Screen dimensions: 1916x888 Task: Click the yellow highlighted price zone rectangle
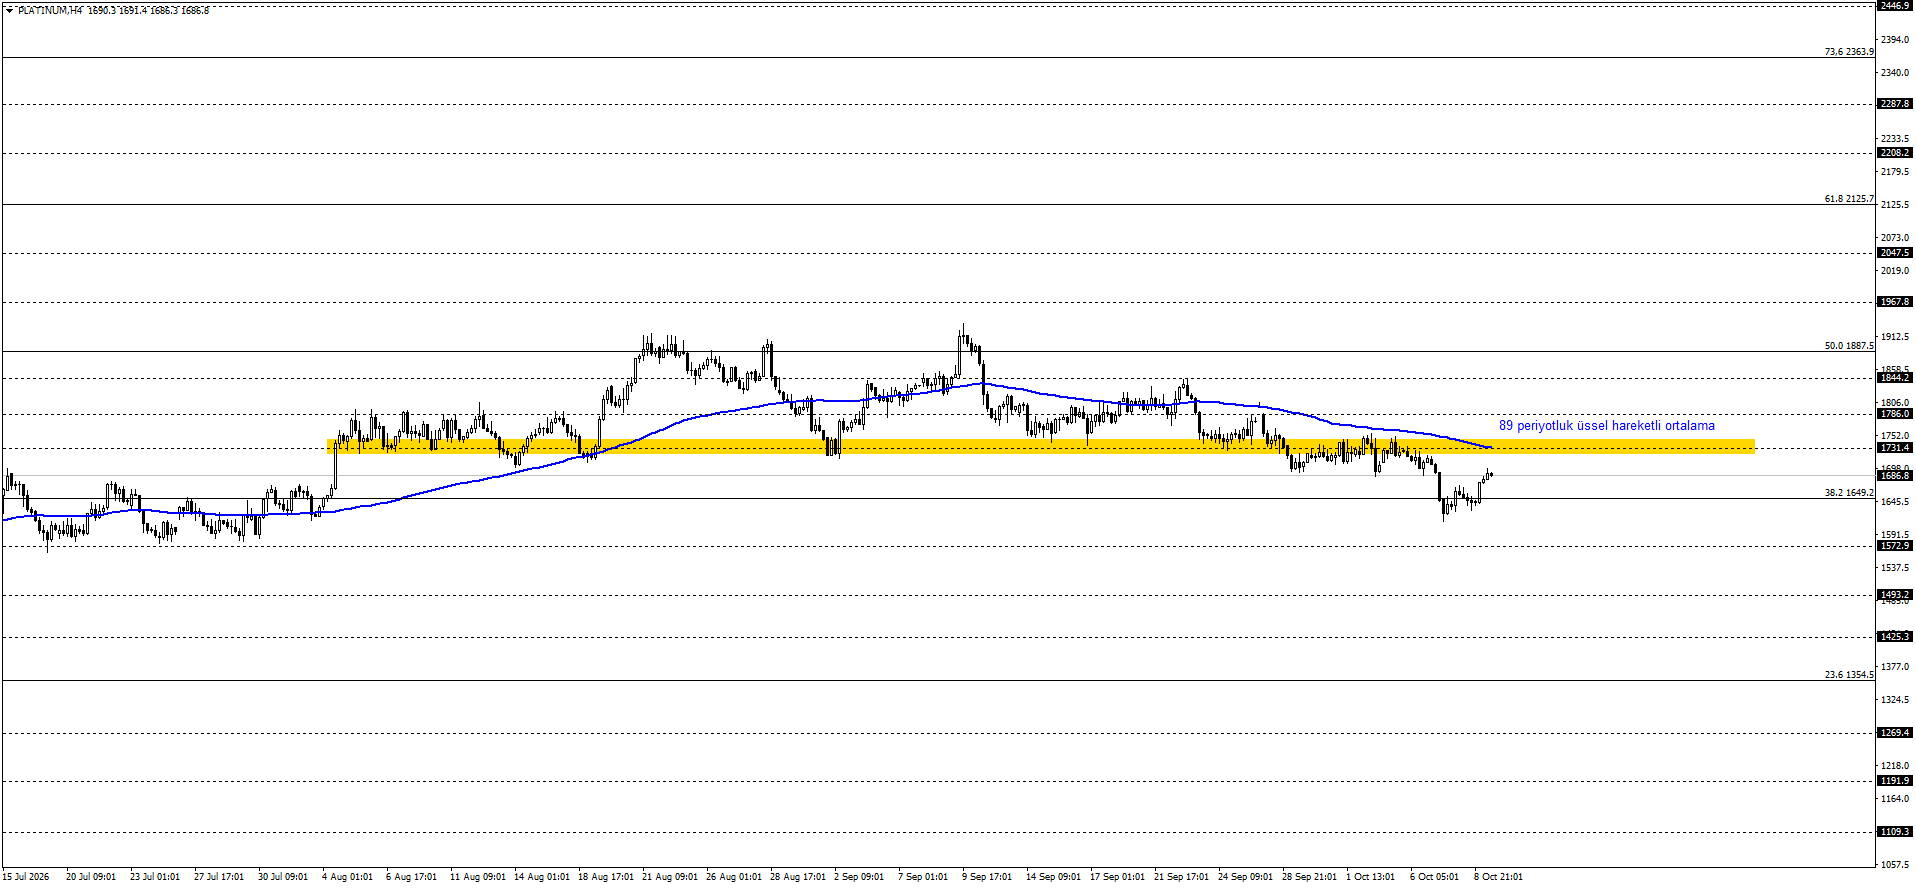(1041, 446)
